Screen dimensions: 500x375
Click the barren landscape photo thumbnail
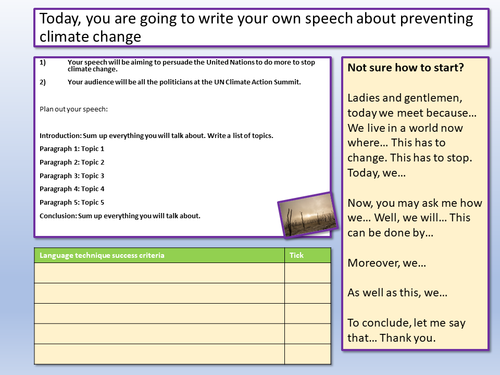coord(308,215)
